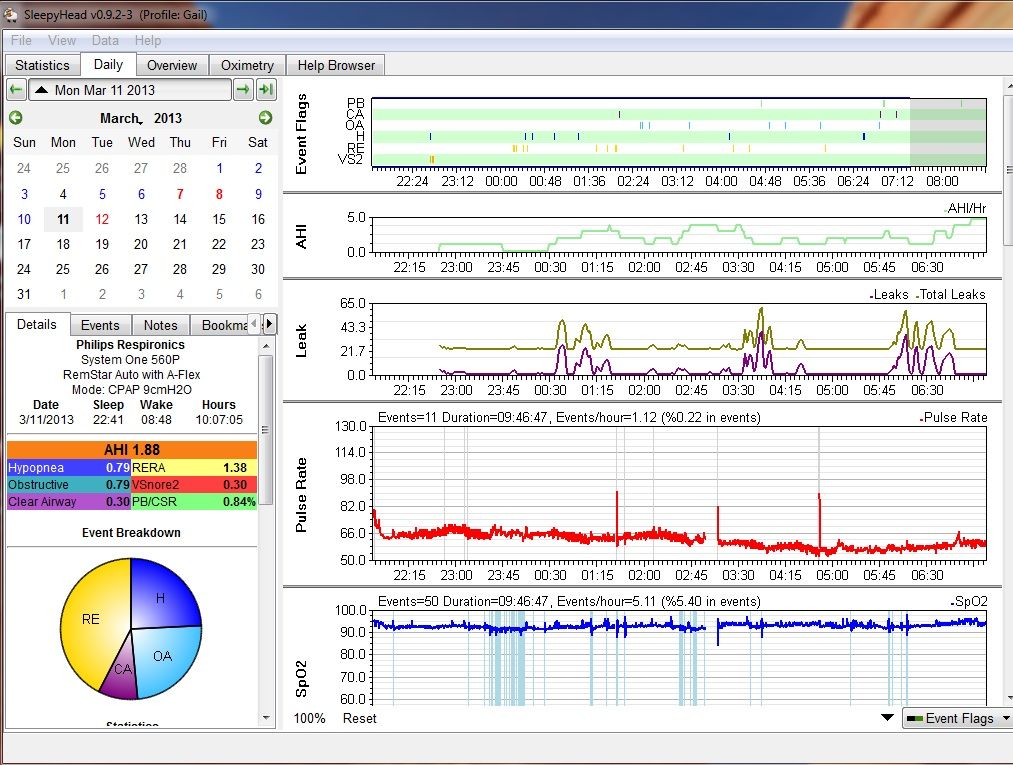Select March 12 in the calendar
Viewport: 1013px width, 765px height.
102,219
